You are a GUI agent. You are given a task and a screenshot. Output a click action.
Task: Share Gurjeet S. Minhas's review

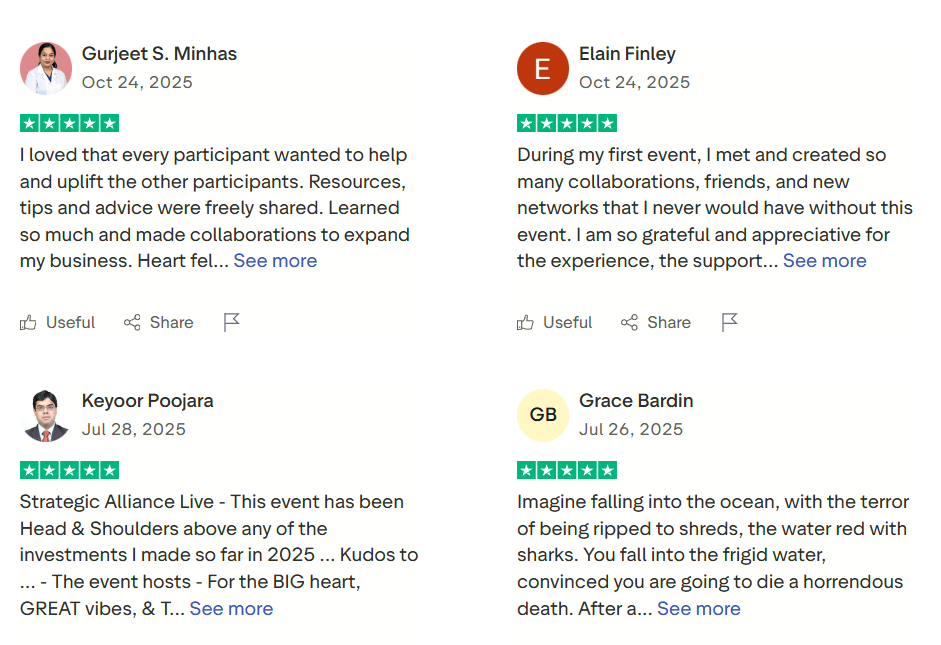click(158, 323)
